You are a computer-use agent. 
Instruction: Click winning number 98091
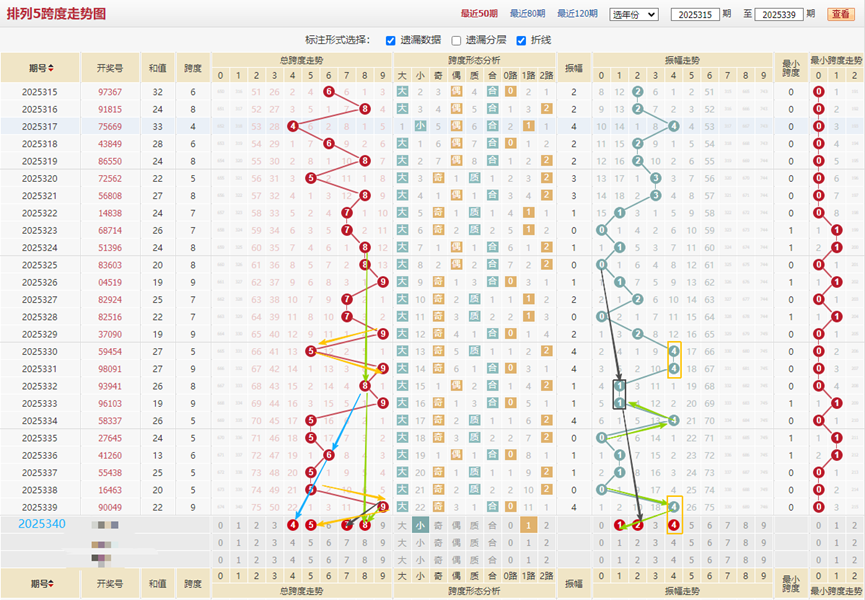(110, 369)
